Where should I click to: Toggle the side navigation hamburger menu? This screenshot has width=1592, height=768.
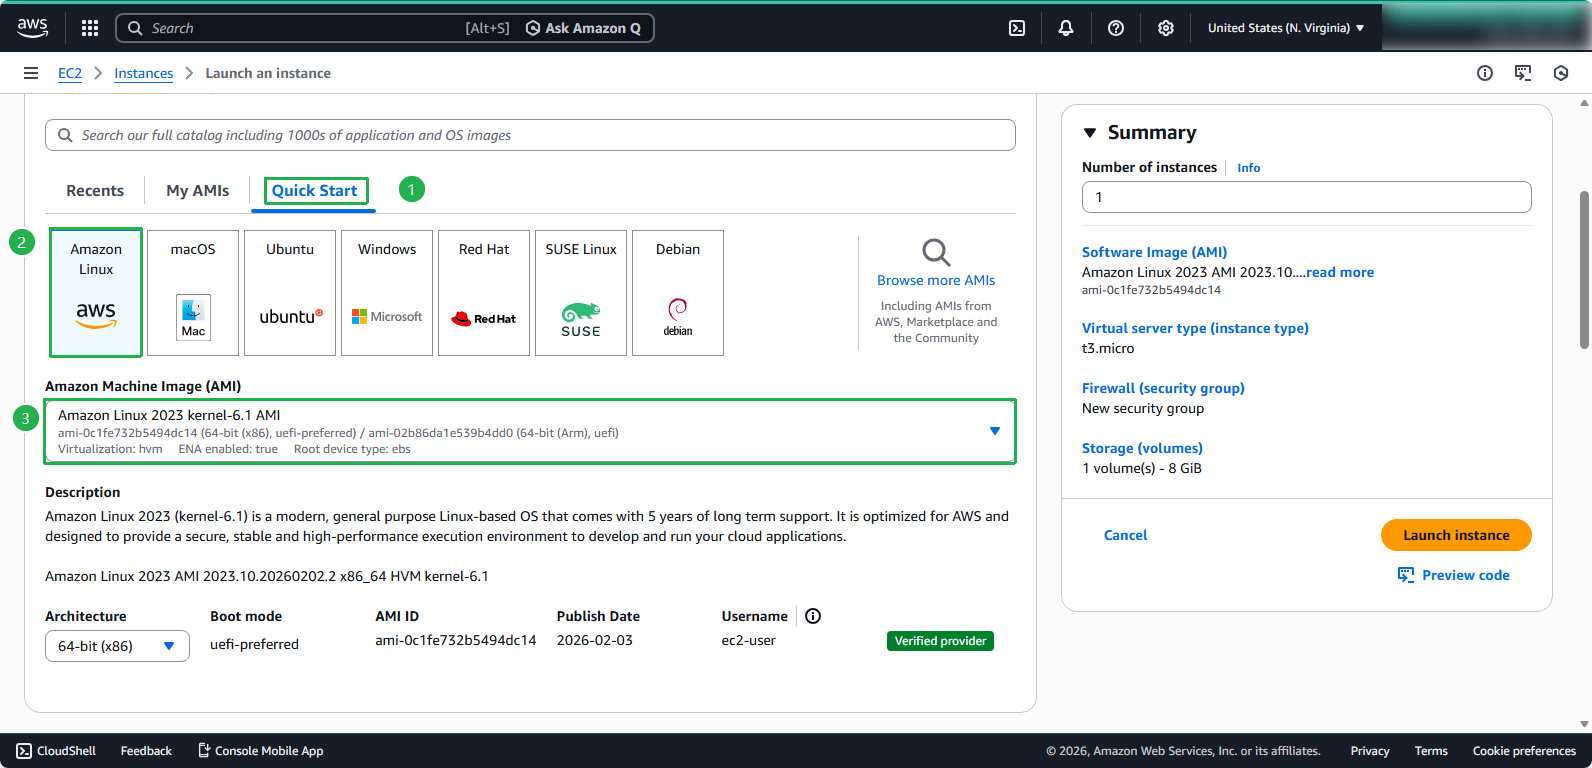click(x=31, y=73)
